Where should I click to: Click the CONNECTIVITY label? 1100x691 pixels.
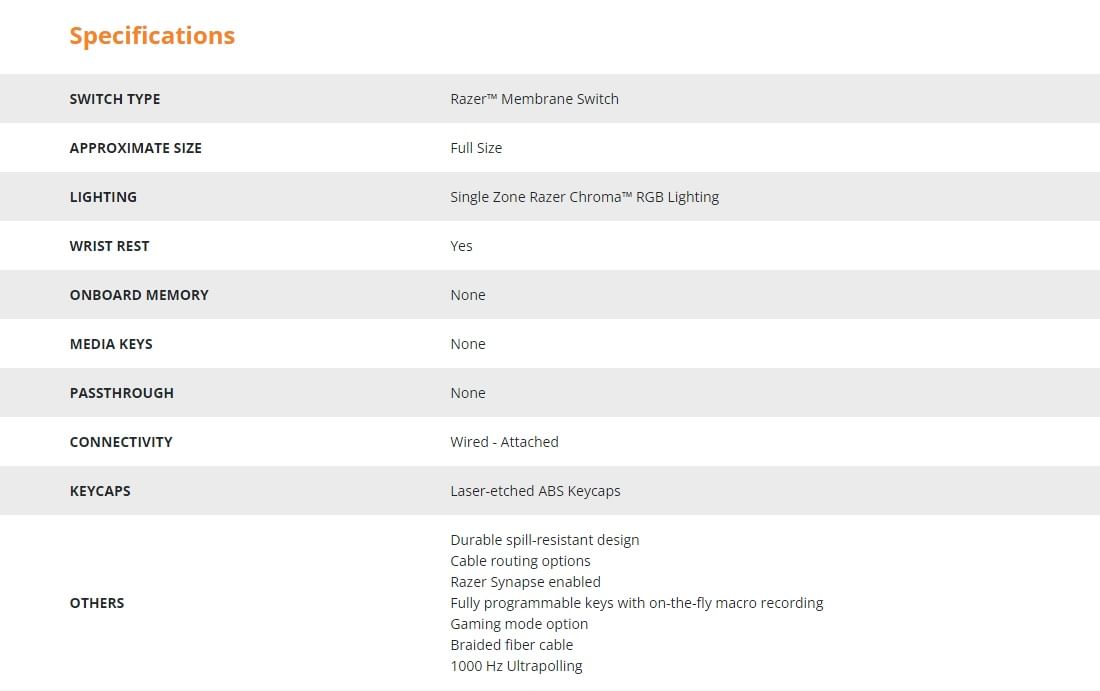click(121, 442)
